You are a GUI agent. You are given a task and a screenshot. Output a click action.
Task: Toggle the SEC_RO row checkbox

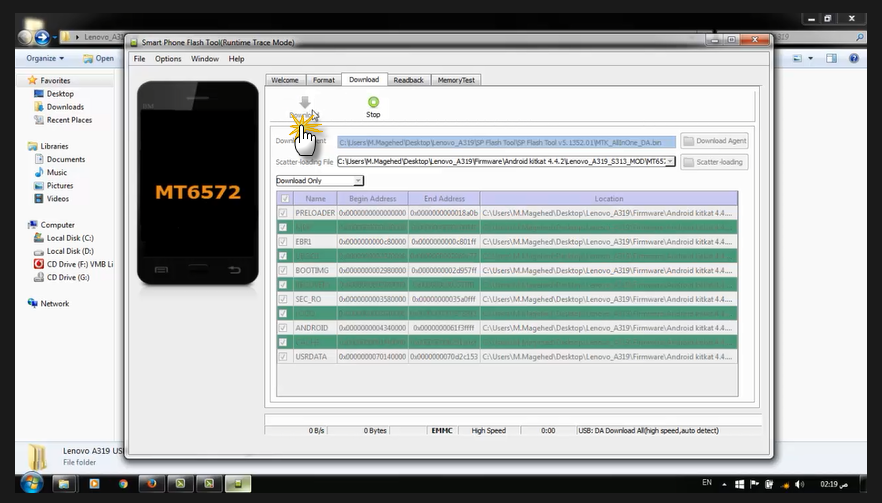click(x=283, y=299)
